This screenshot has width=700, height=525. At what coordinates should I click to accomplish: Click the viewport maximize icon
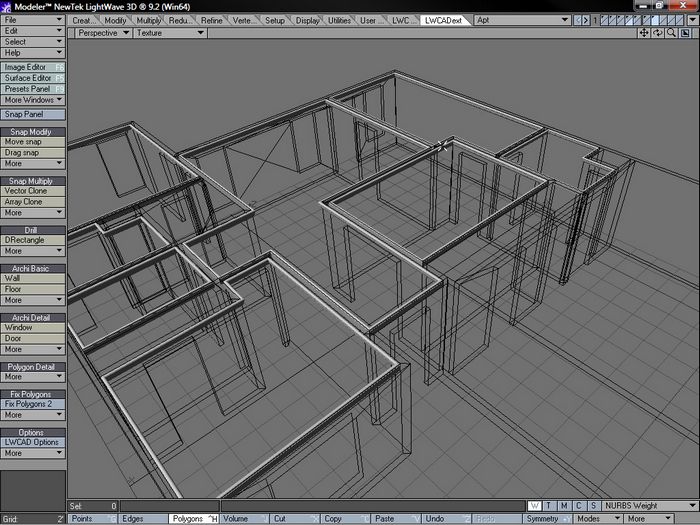[x=686, y=33]
